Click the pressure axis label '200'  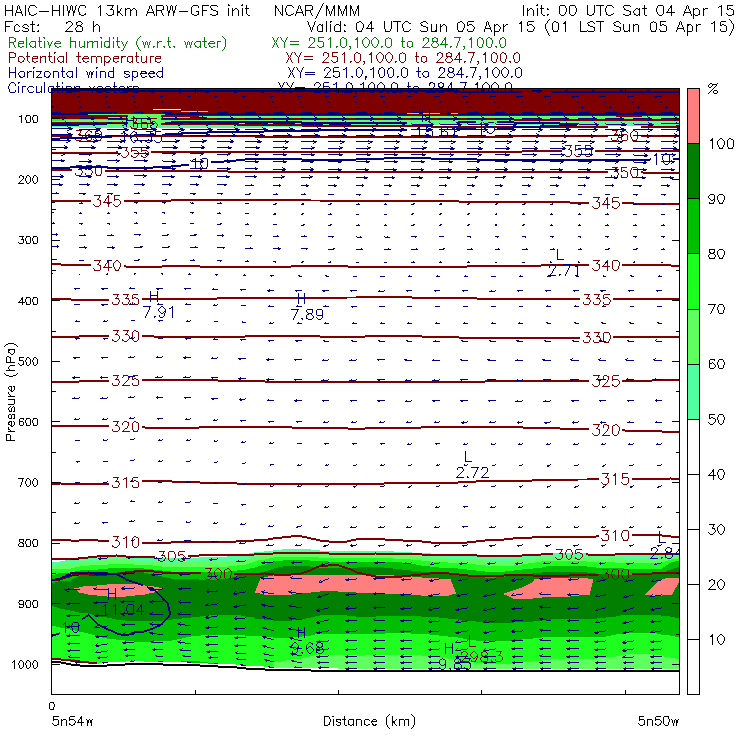28,179
